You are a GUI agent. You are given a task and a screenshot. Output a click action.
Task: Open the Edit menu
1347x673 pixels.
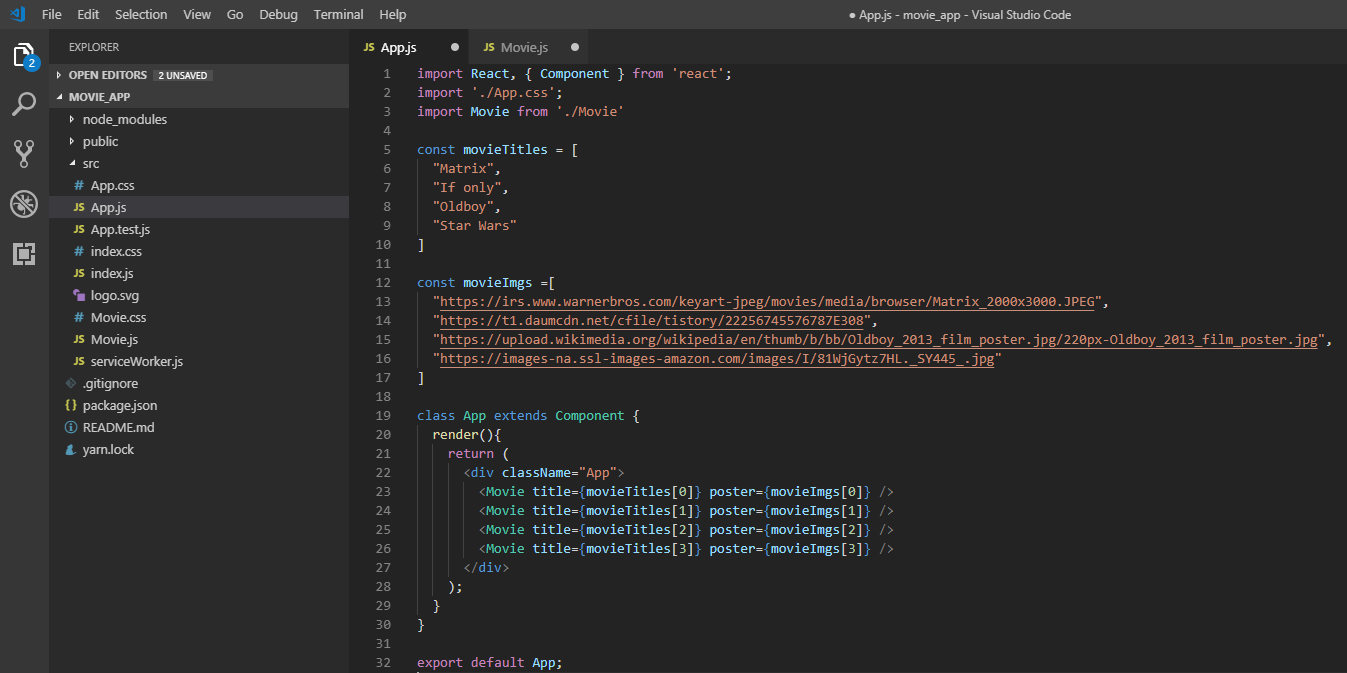coord(88,14)
